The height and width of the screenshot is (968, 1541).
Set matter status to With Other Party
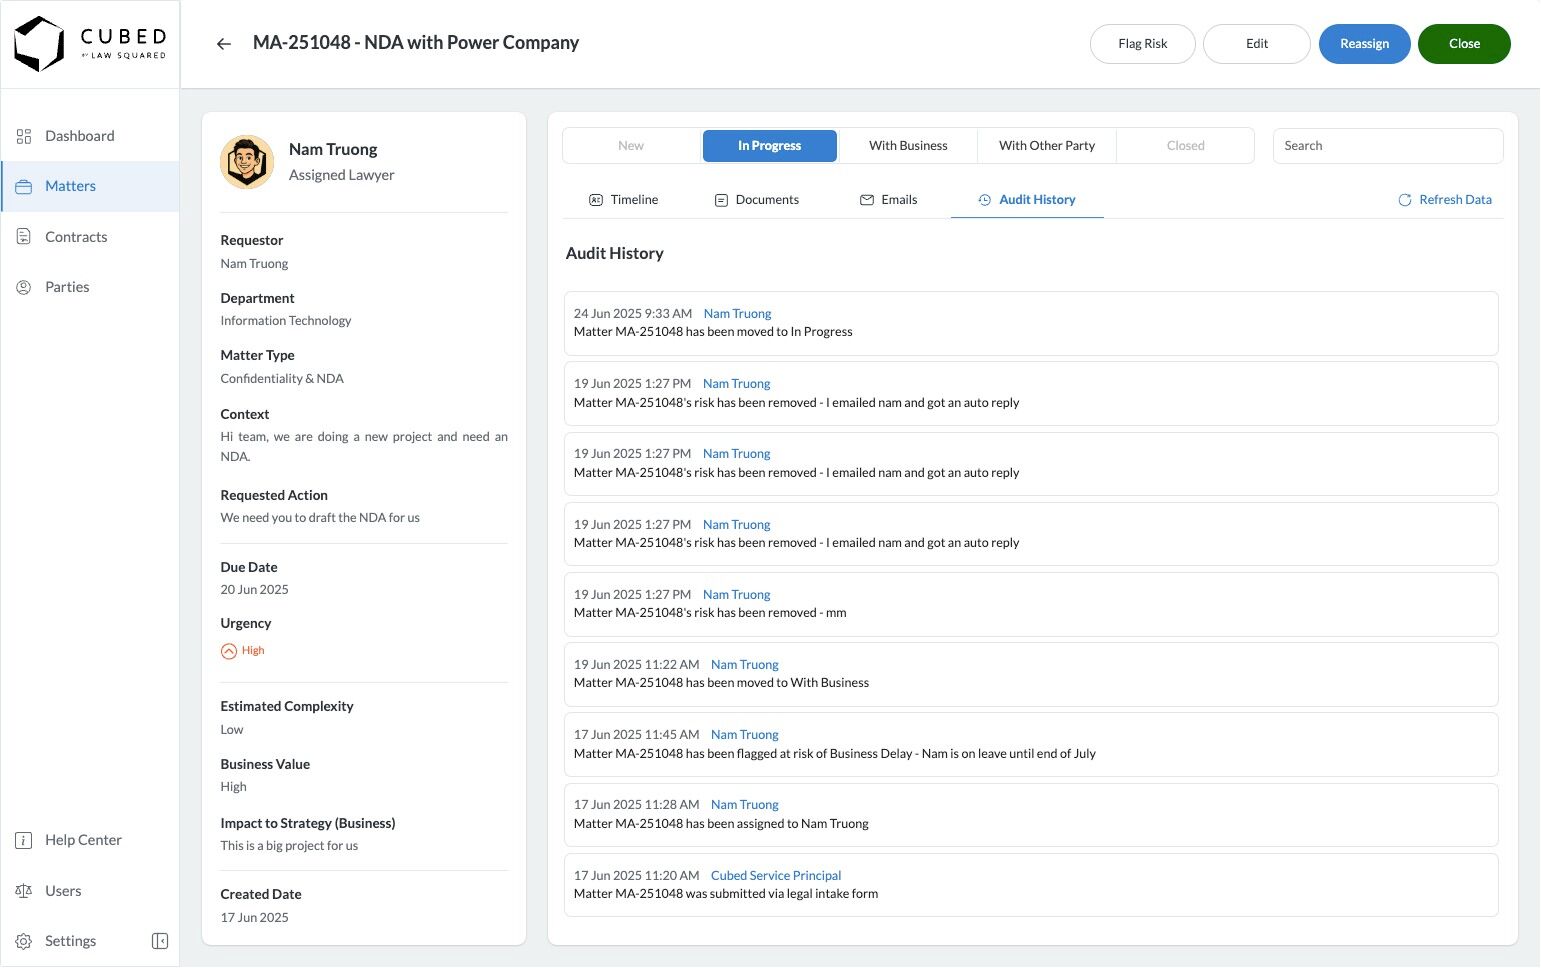(x=1046, y=146)
